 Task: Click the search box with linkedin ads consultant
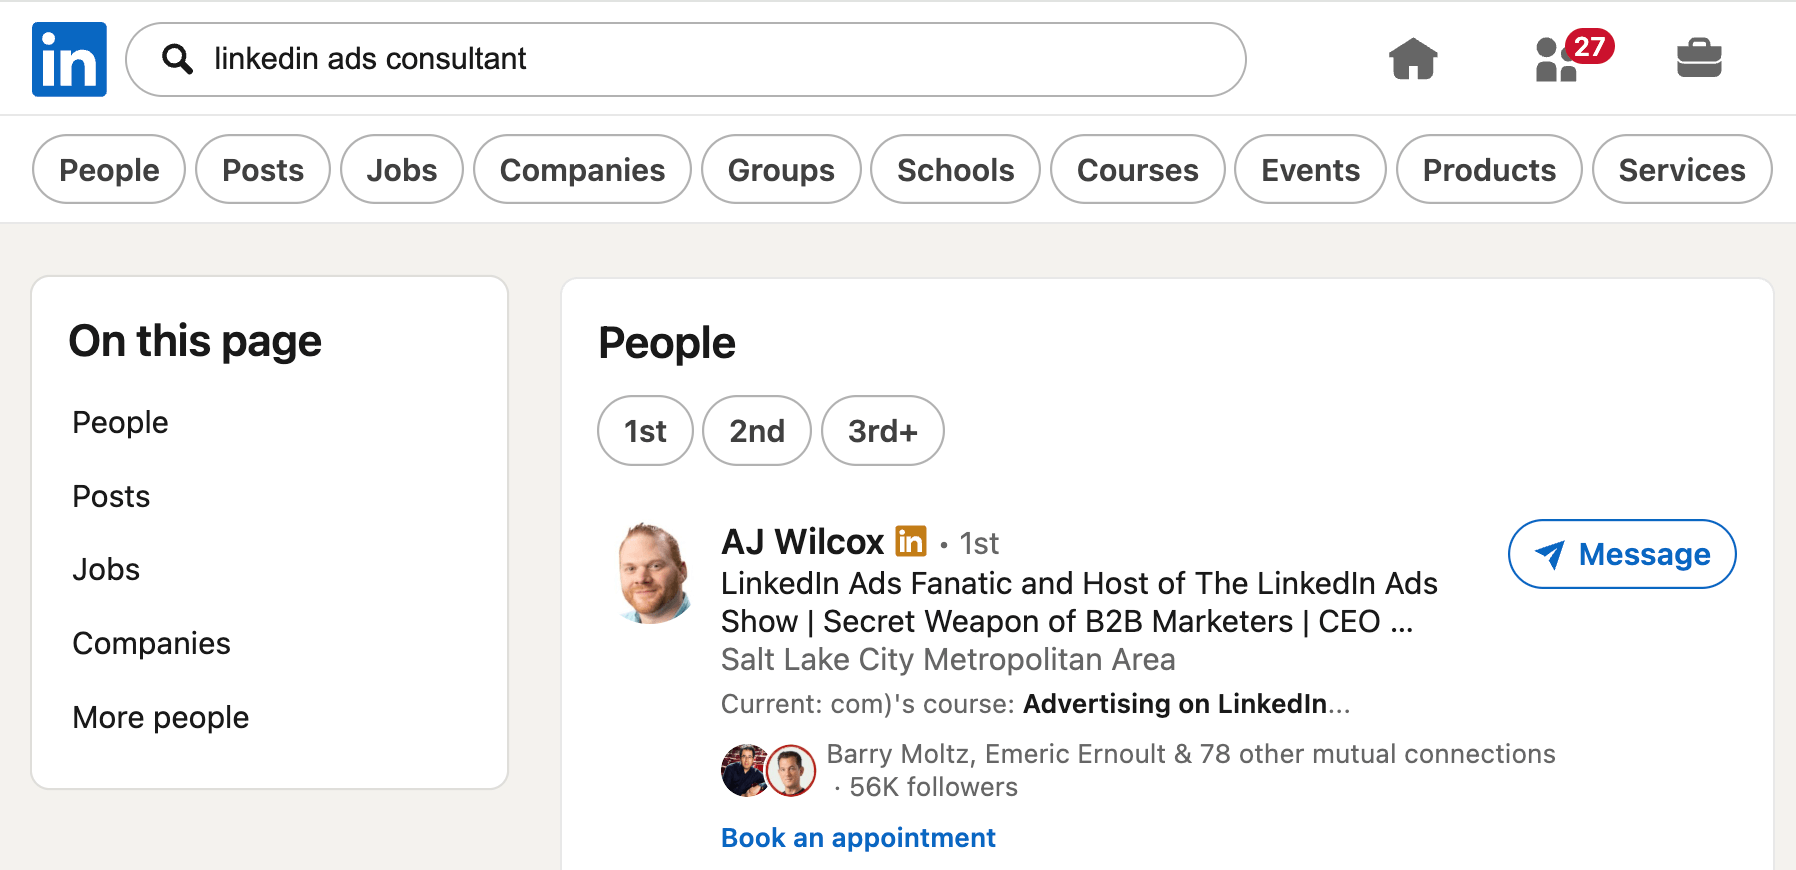pos(686,59)
